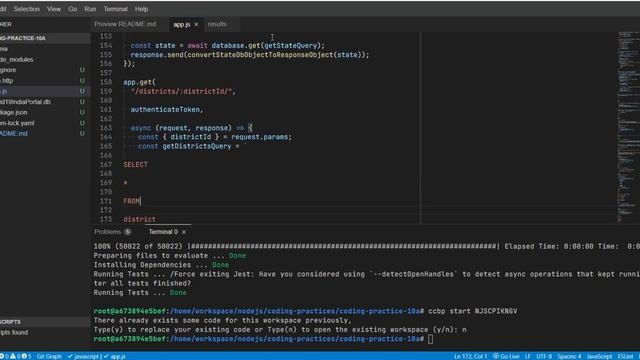Click the 'ccbp start NJSCPIKNGV' command text
The image size is (640, 360).
(x=473, y=311)
